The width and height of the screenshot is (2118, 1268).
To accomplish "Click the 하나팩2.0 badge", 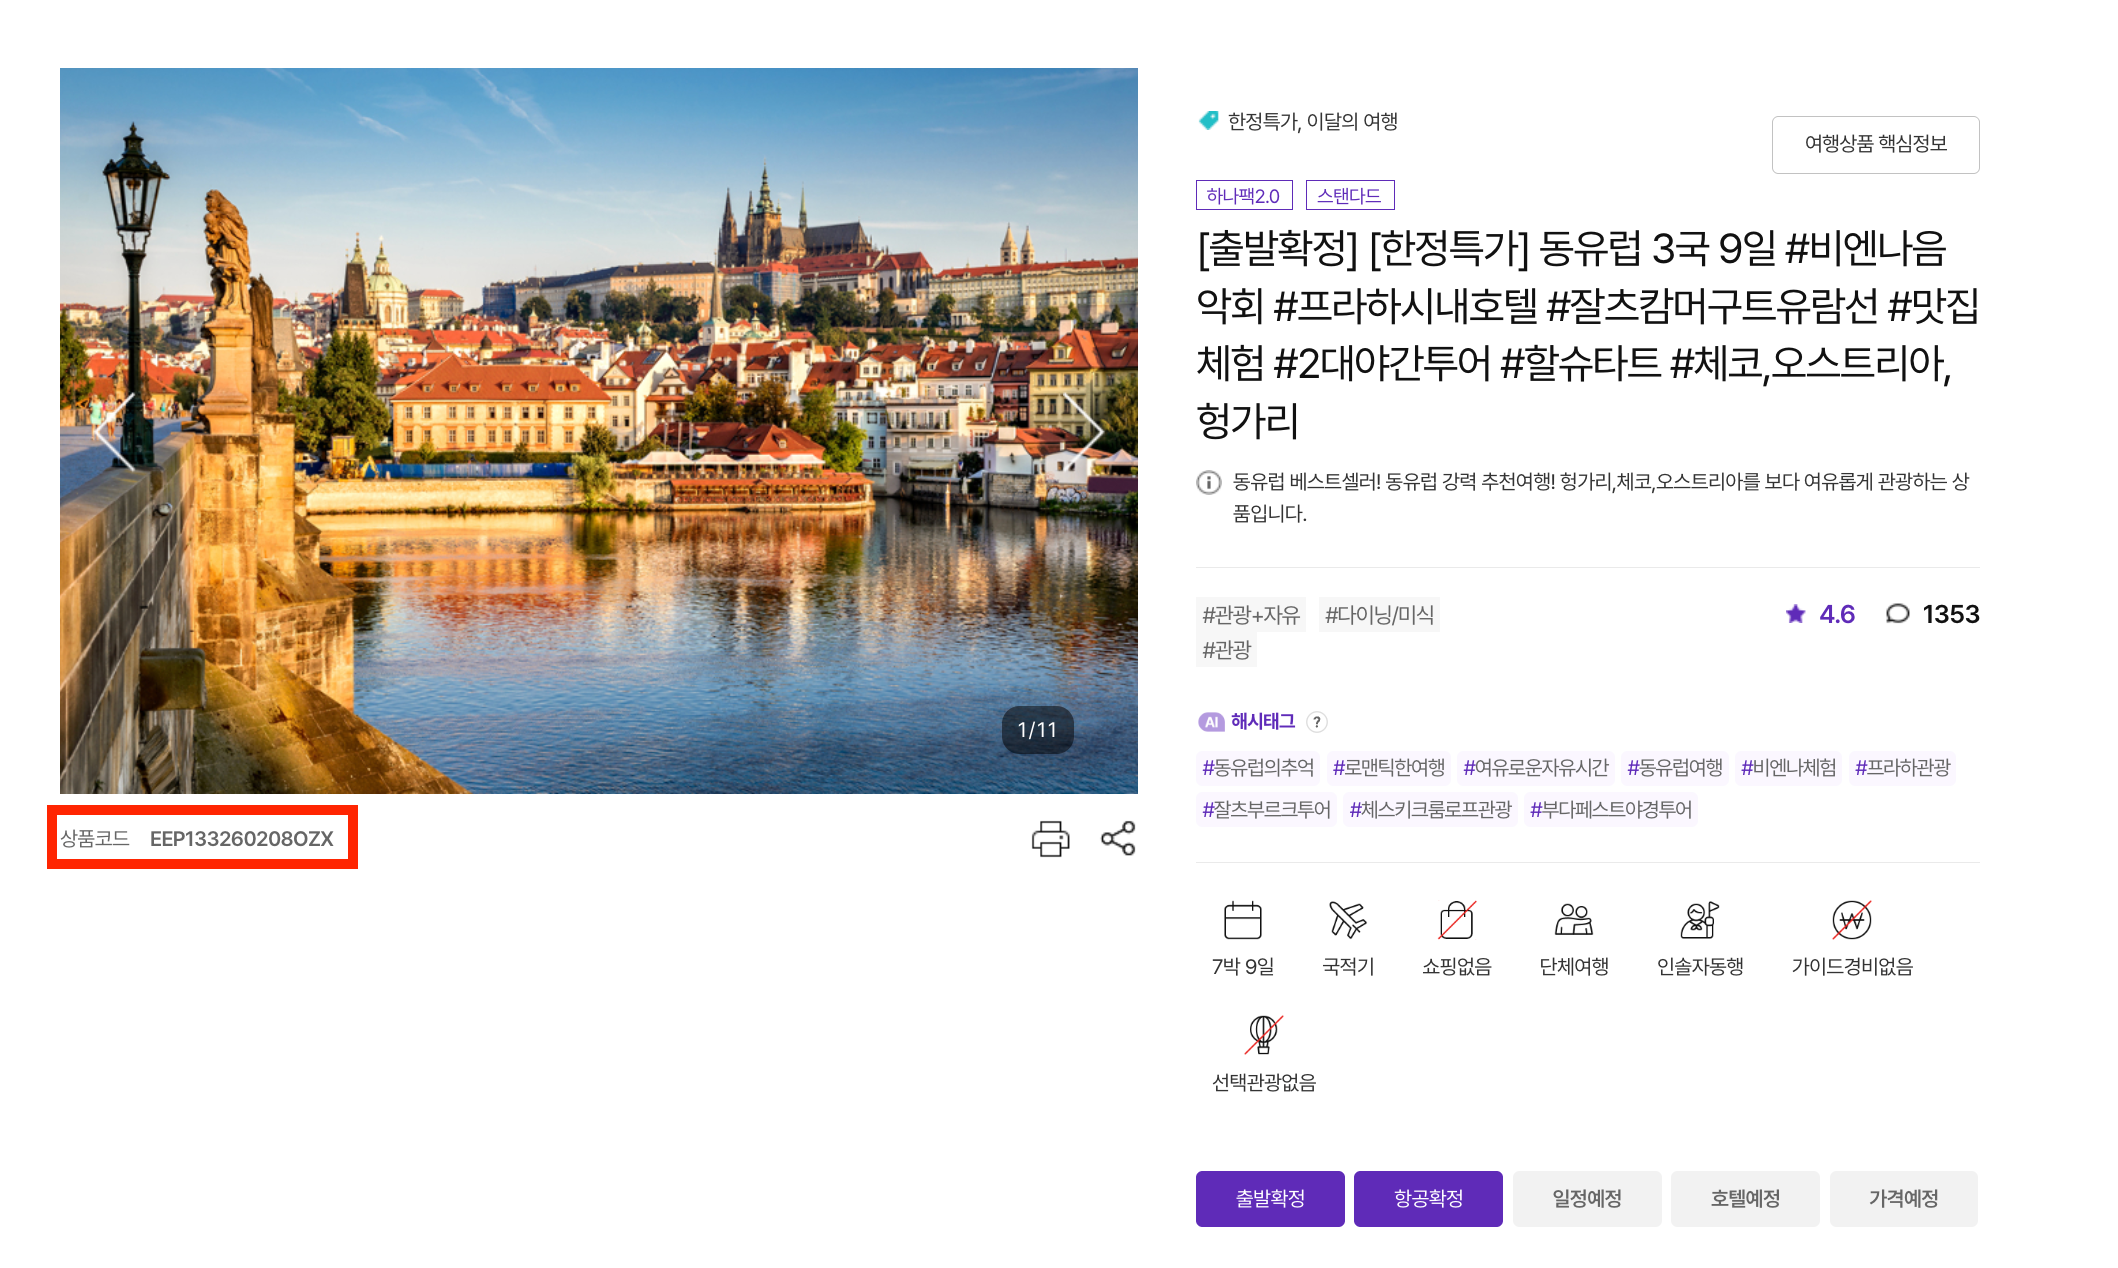I will click(x=1243, y=196).
